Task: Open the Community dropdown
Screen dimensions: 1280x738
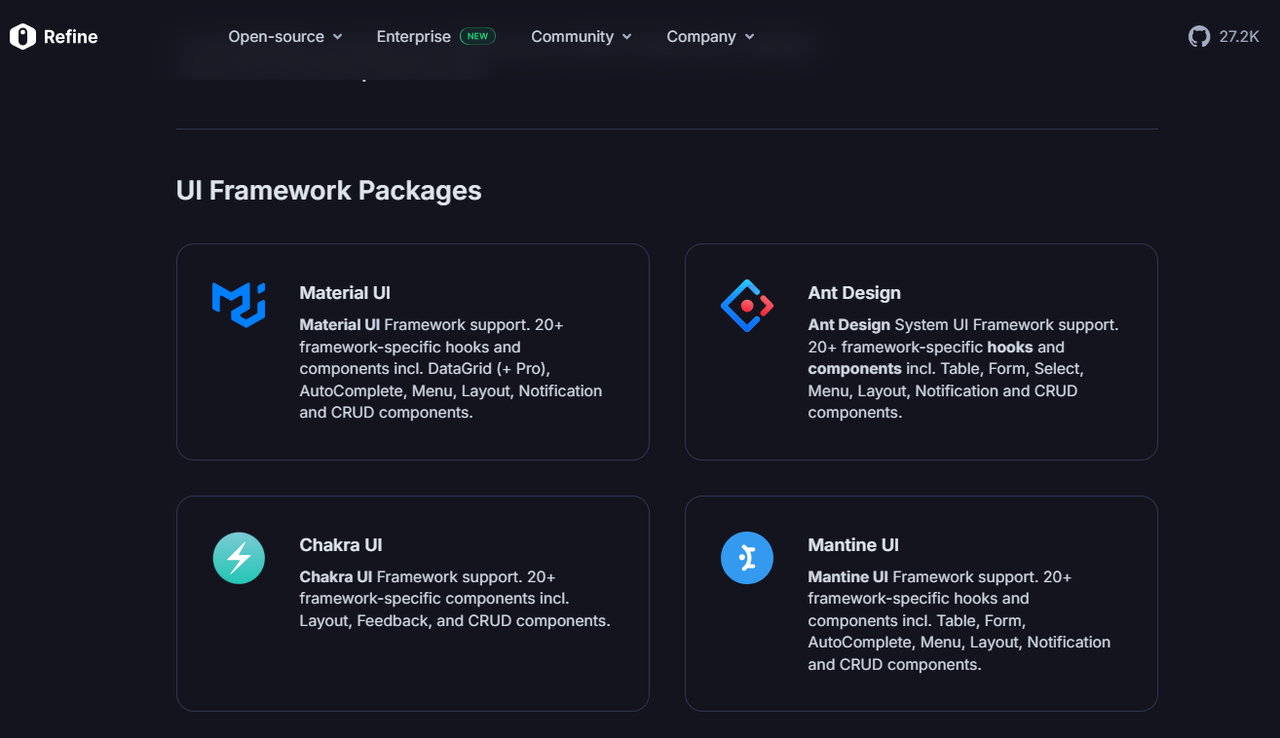Action: point(581,36)
